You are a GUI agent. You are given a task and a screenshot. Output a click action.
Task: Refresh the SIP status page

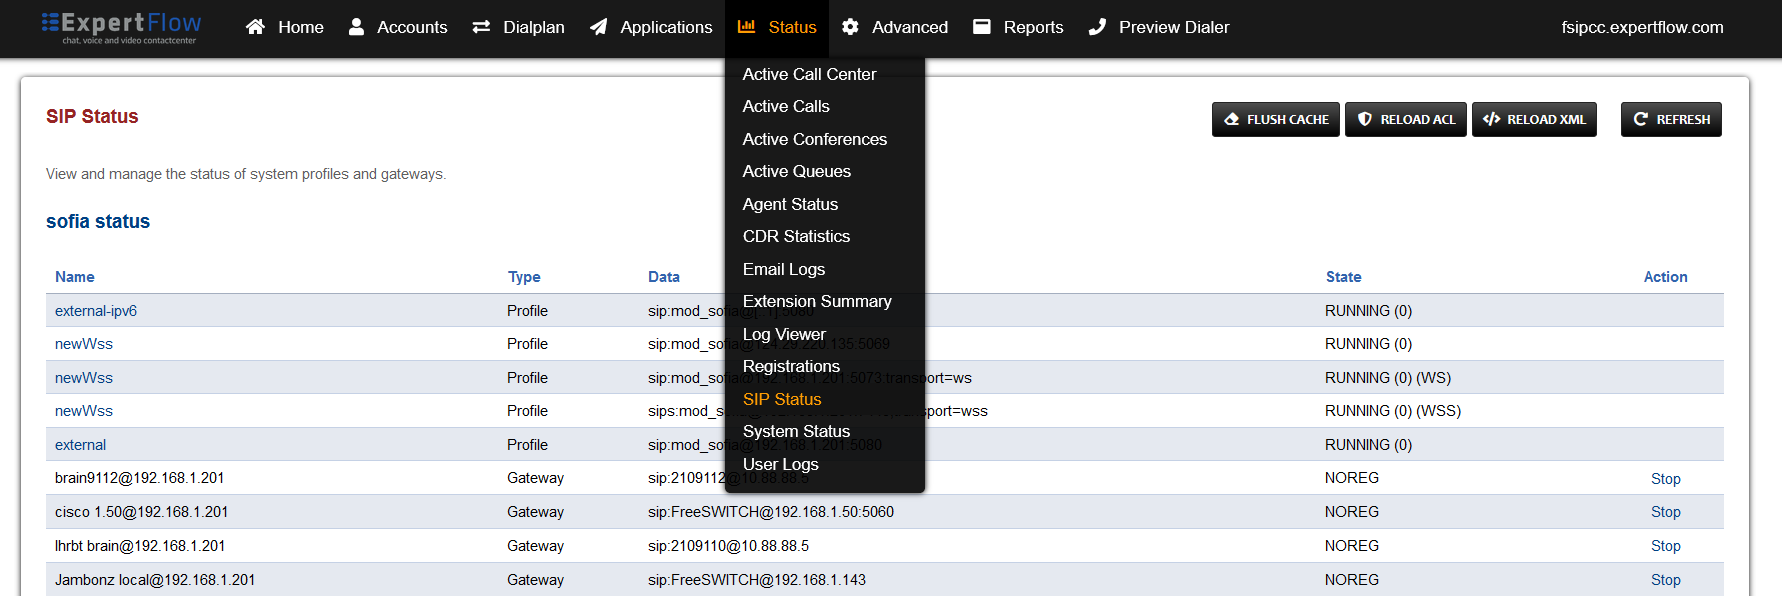[1671, 119]
